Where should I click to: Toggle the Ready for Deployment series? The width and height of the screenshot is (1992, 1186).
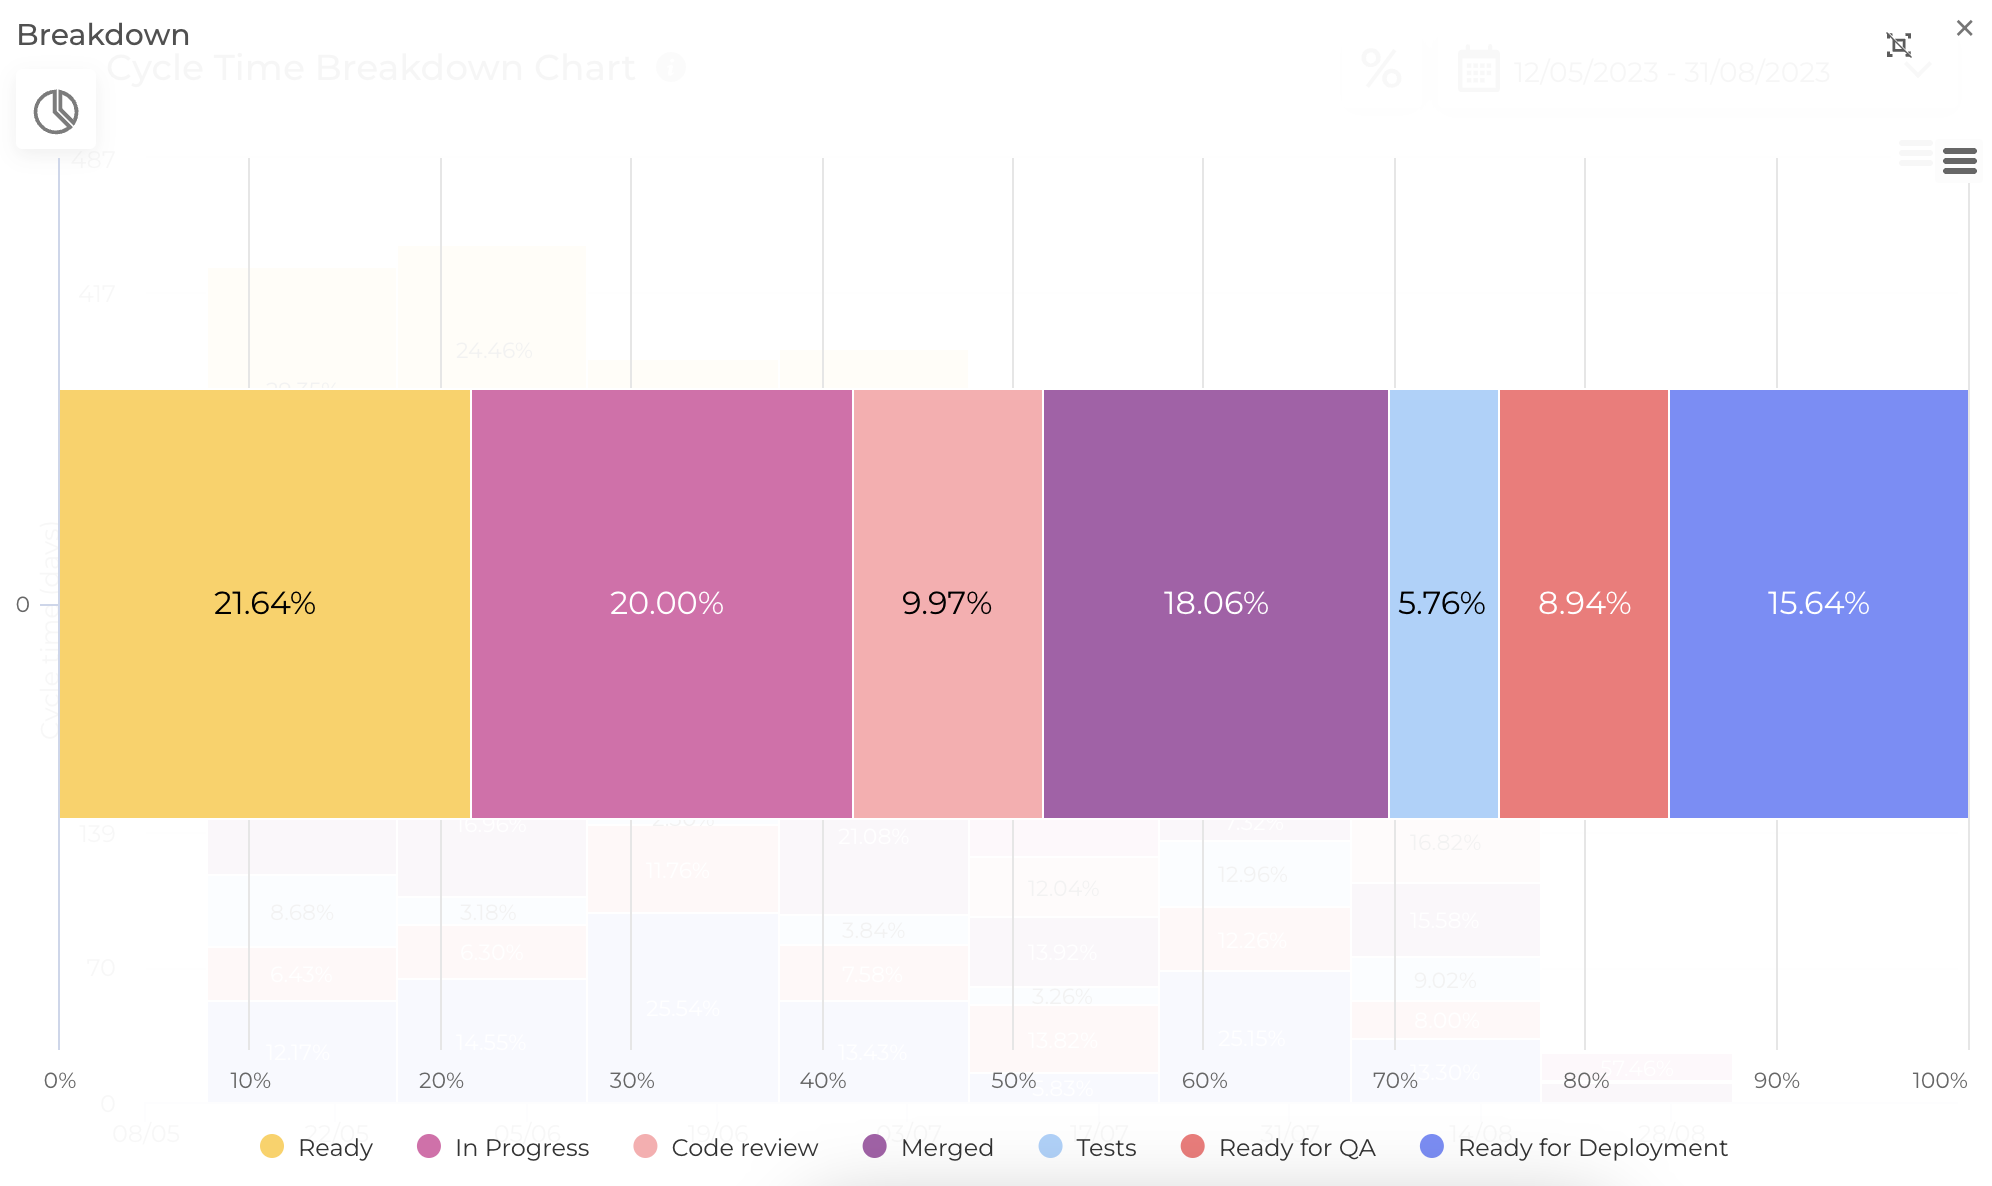click(x=1594, y=1148)
